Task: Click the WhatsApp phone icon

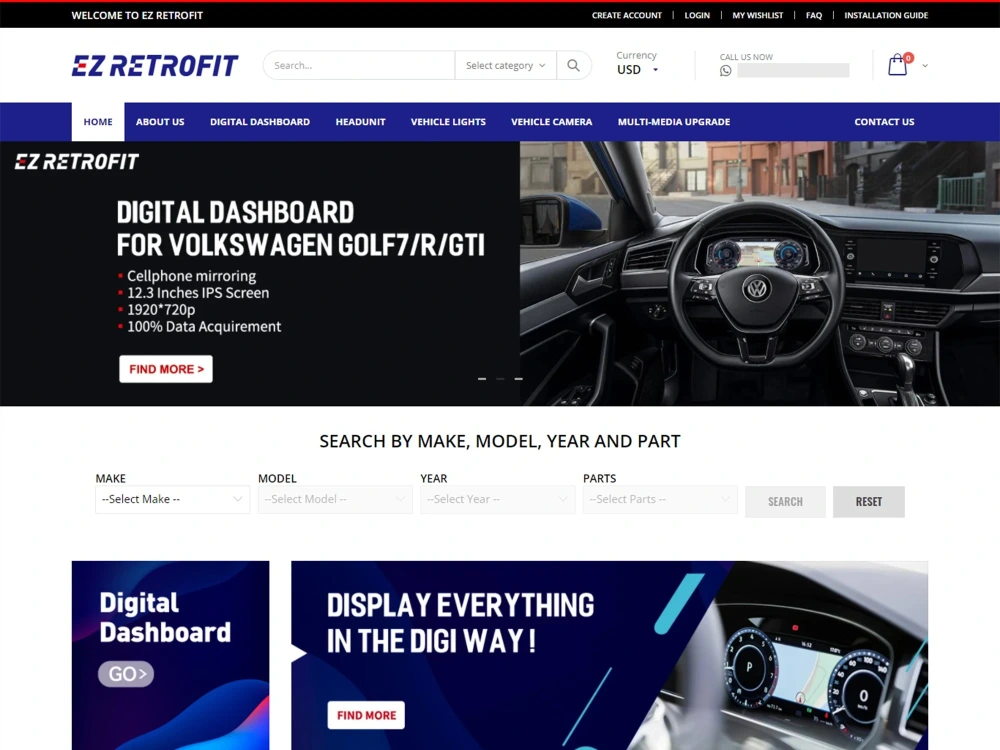Action: (725, 70)
